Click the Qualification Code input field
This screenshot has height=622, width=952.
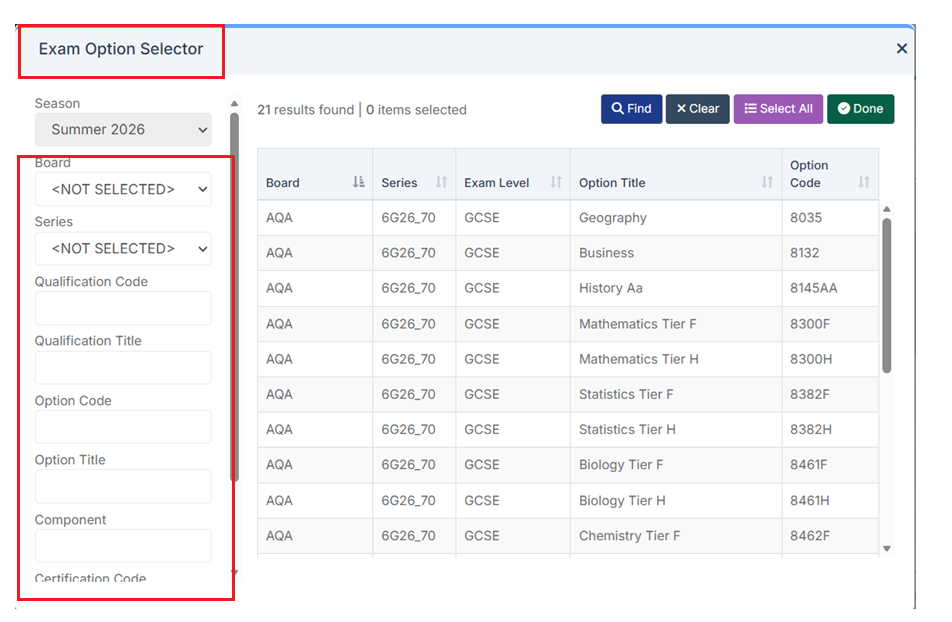tap(123, 308)
